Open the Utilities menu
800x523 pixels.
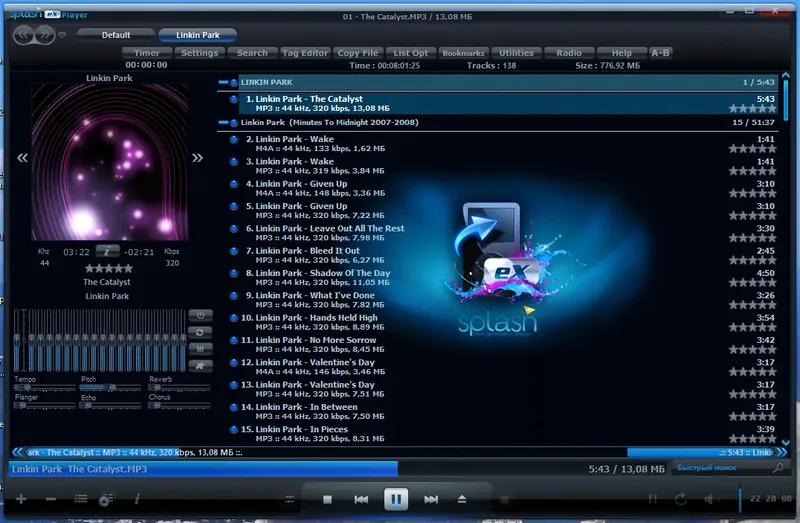[516, 53]
